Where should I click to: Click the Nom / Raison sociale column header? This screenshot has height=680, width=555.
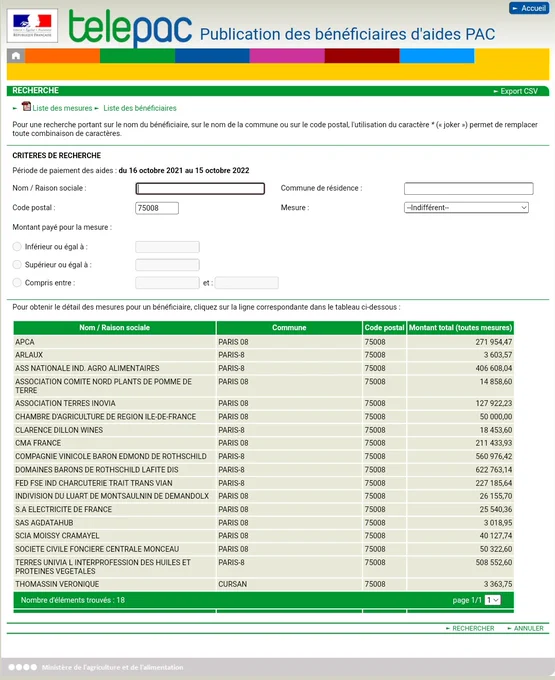pyautogui.click(x=114, y=328)
